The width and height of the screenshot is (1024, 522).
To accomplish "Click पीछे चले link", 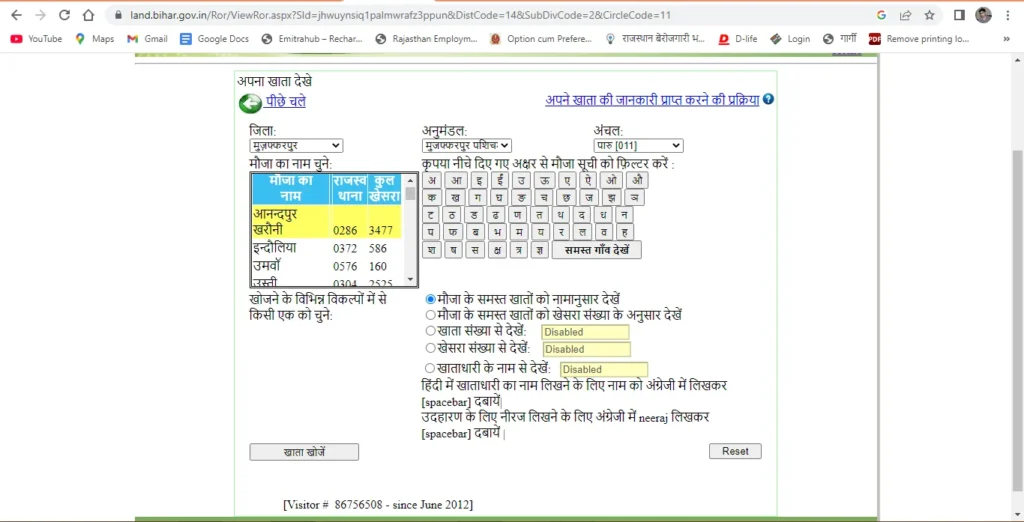I will 285,102.
